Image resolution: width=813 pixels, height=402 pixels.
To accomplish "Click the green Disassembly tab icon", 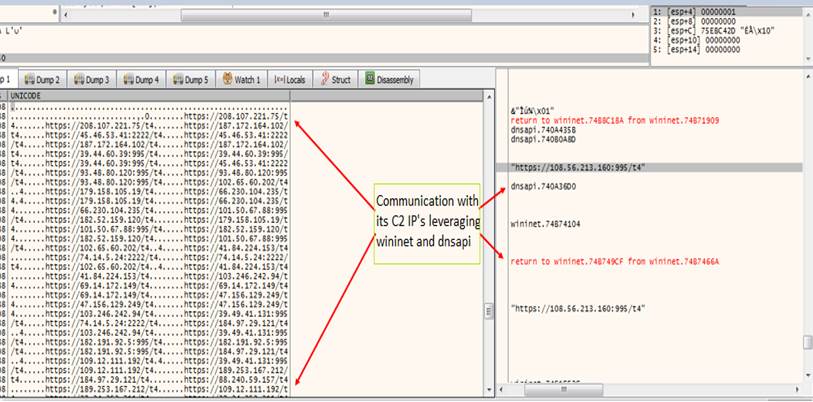I will point(371,79).
